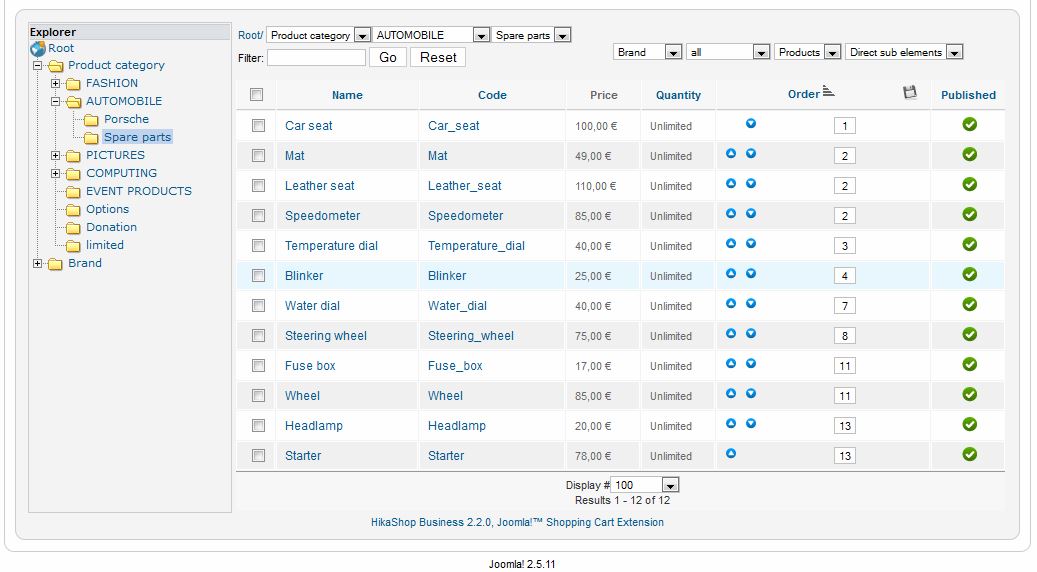This screenshot has width=1037, height=572.
Task: Check the Car seat row checkbox
Action: [x=259, y=126]
